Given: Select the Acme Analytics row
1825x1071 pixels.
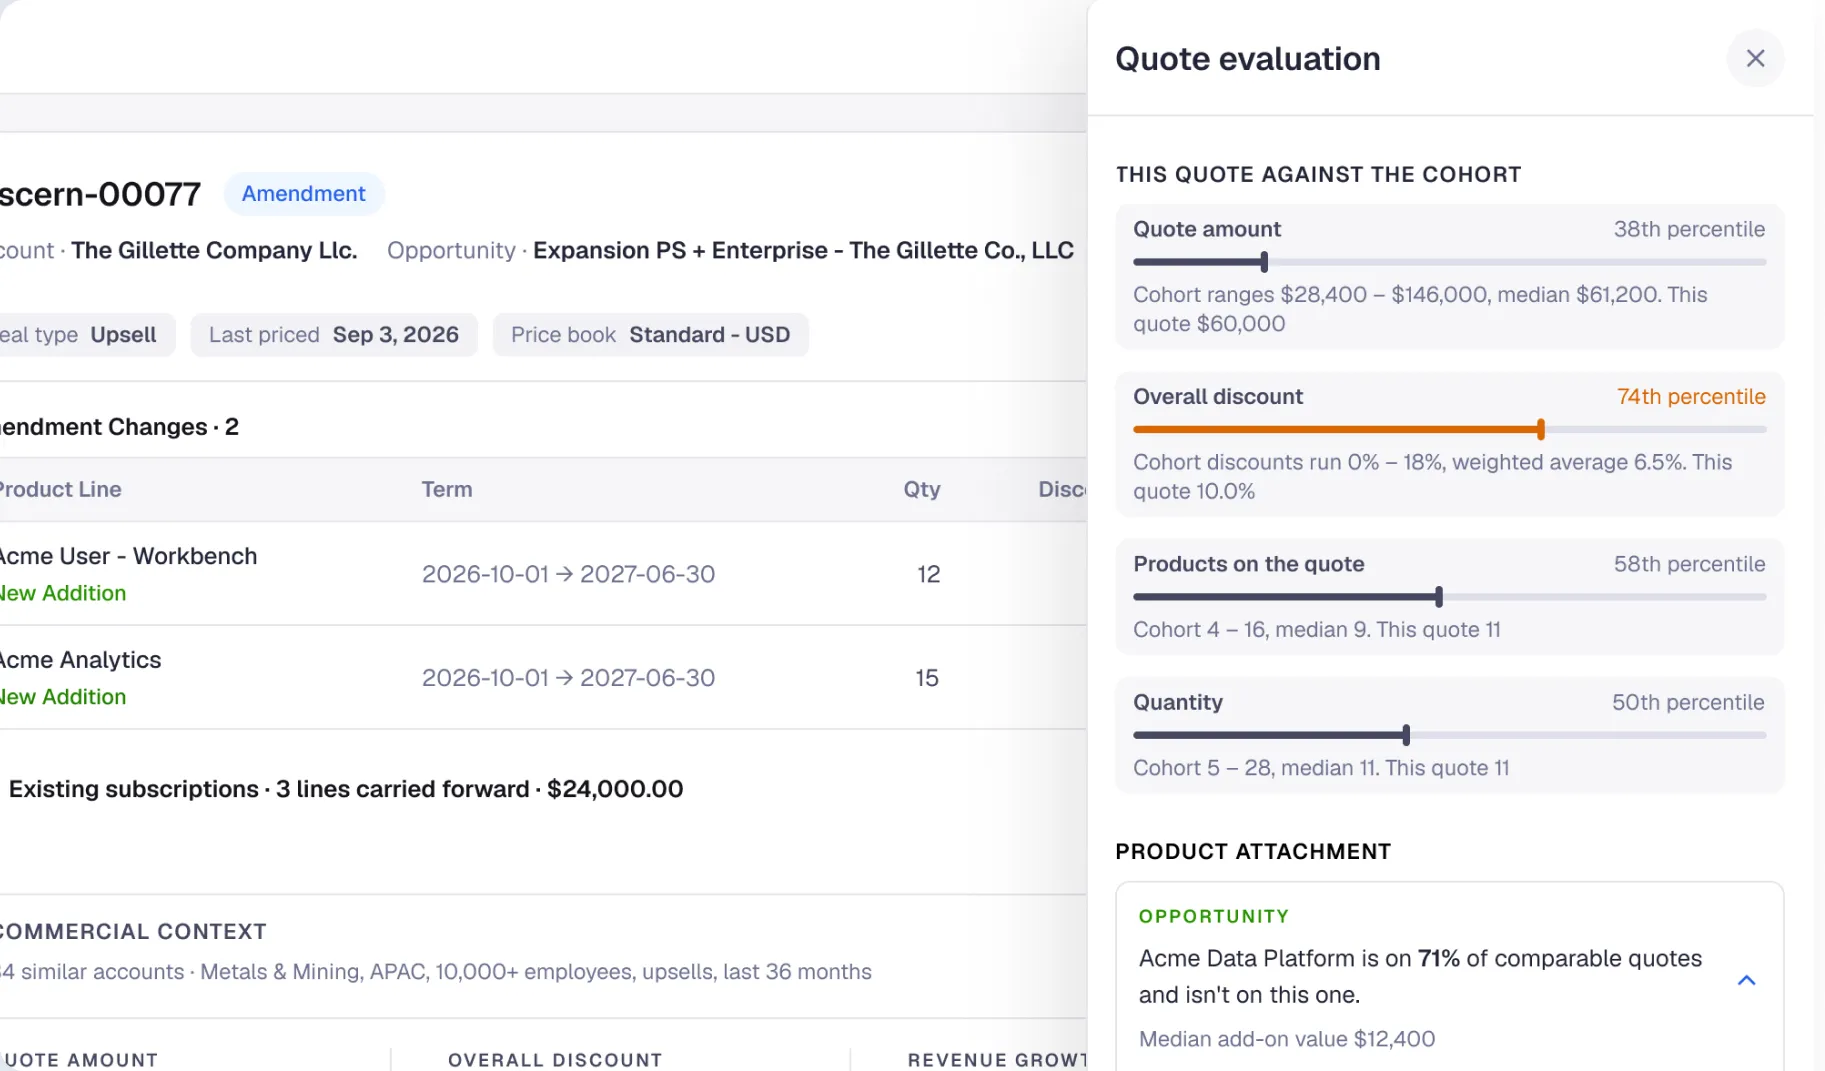Looking at the screenshot, I should tap(543, 678).
